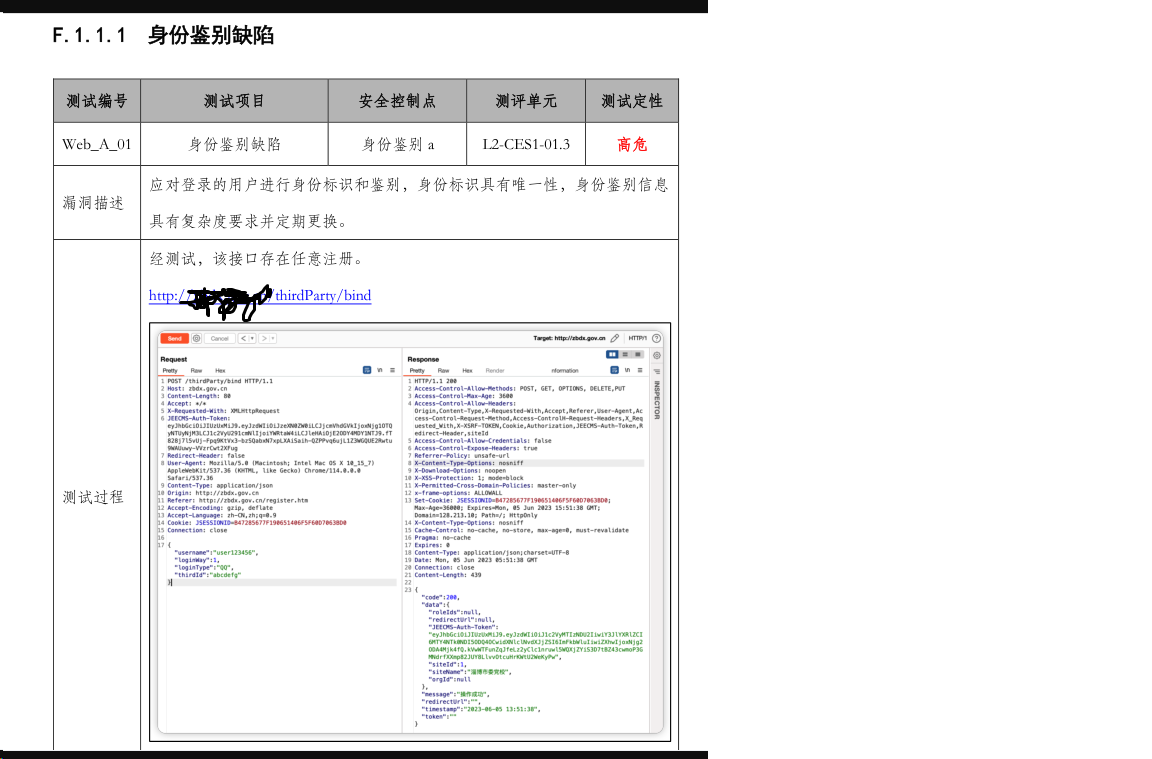This screenshot has height=759, width=1152.
Task: Toggle the Response pretty-print icon
Action: tap(614, 370)
